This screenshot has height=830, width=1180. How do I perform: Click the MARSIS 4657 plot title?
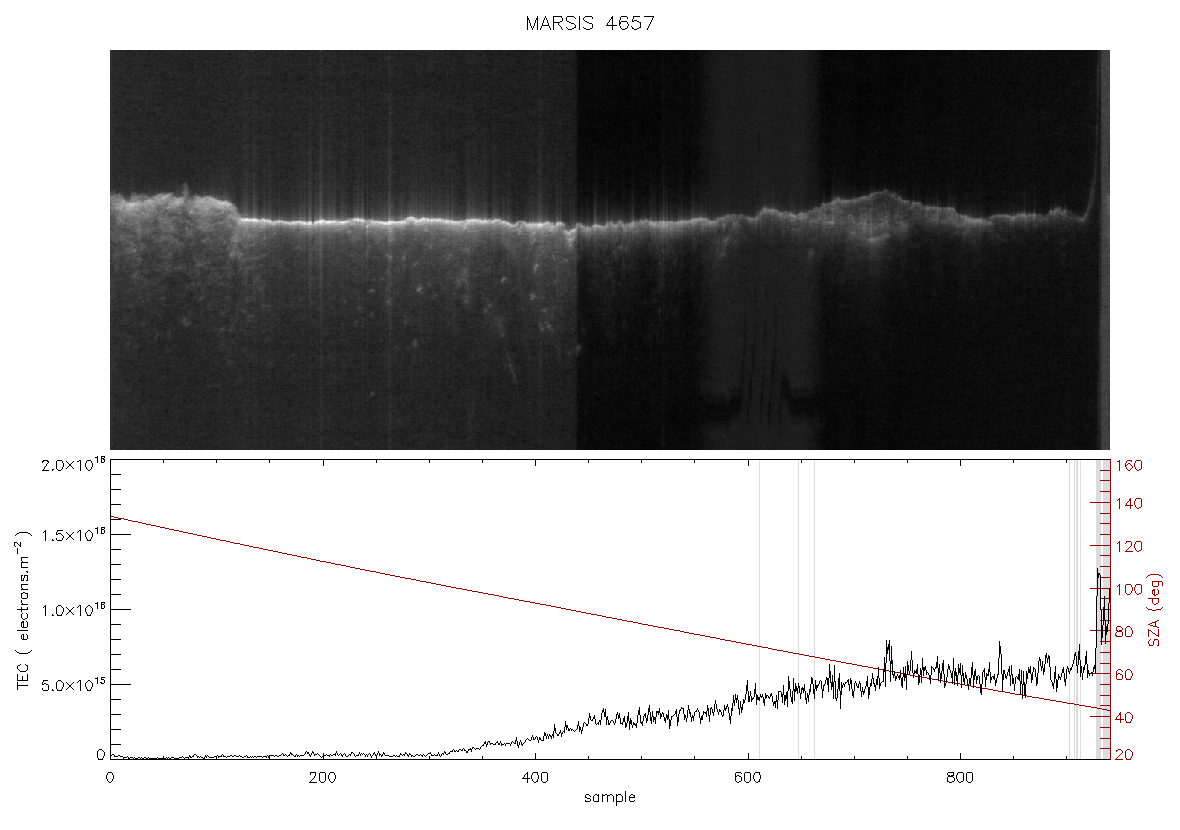(x=590, y=23)
